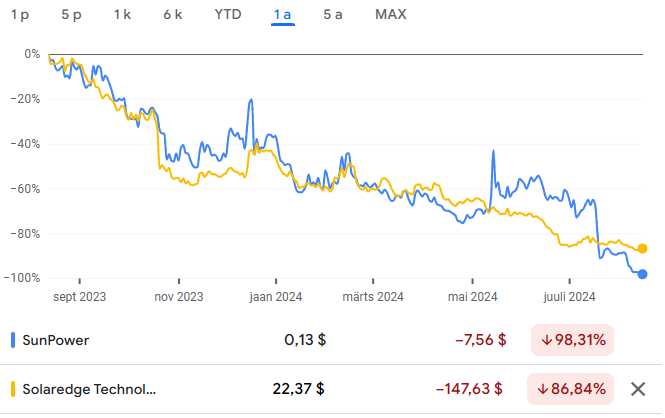Switch to the 5 p range tab
665x418 pixels.
71,14
